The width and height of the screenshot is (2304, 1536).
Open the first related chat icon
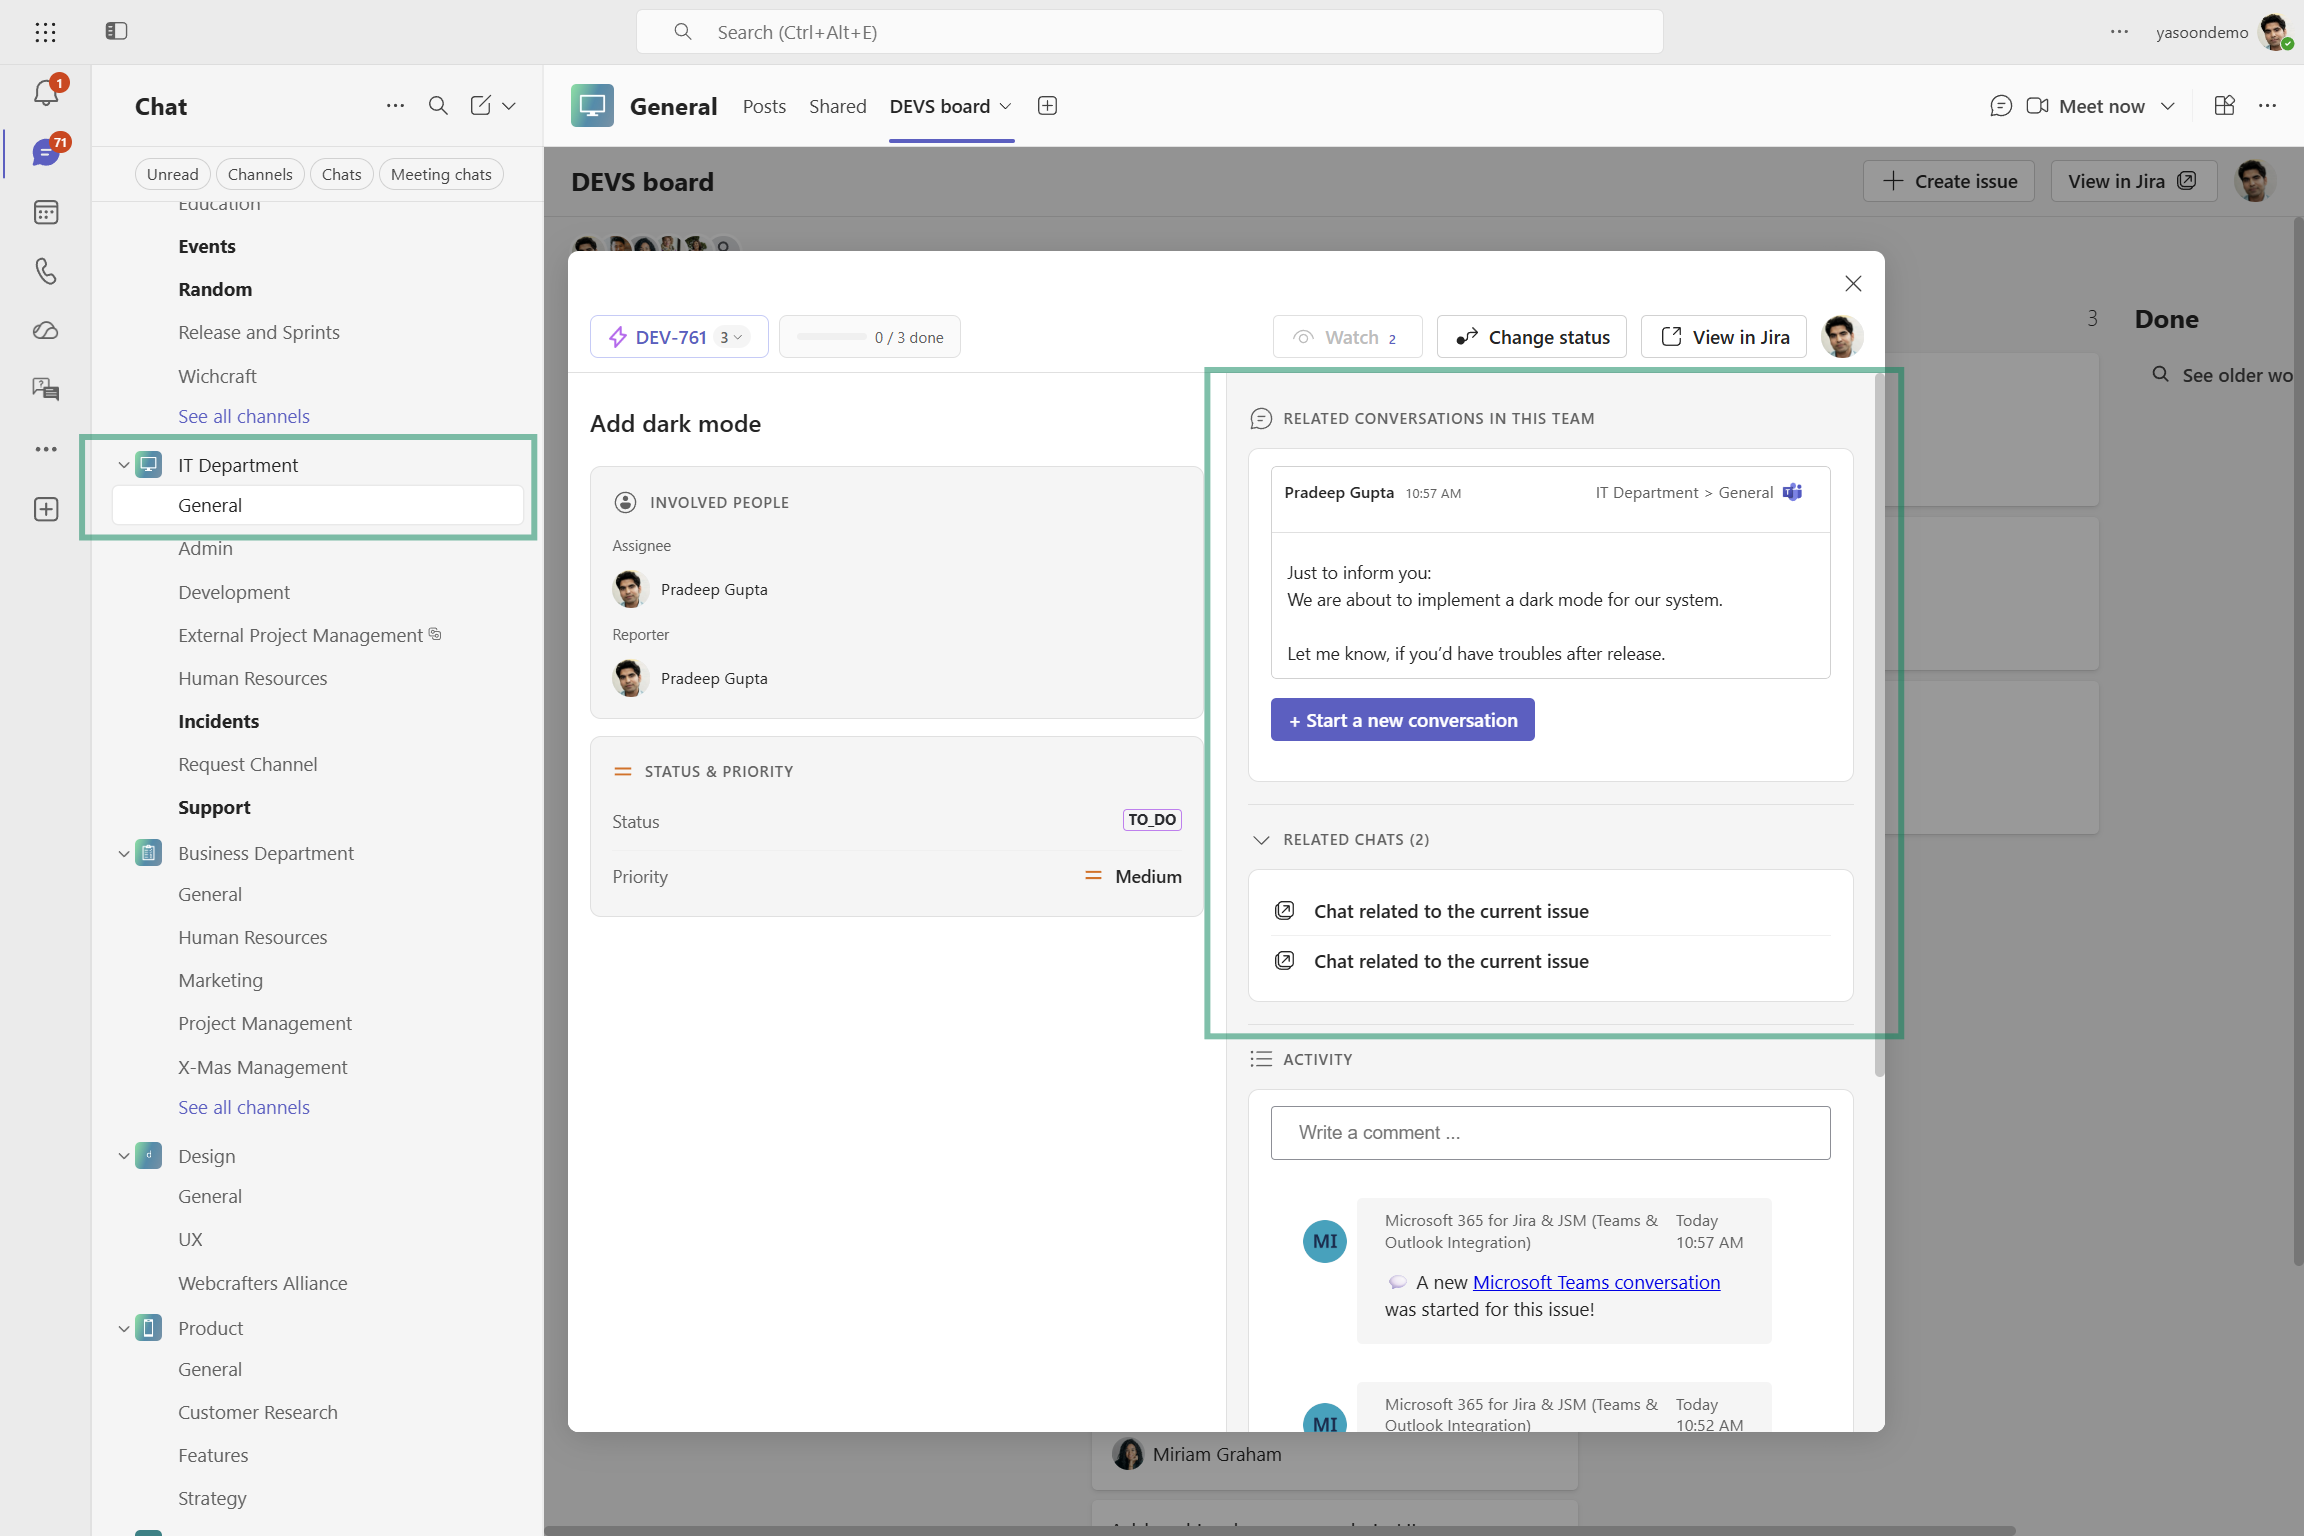coord(1285,911)
